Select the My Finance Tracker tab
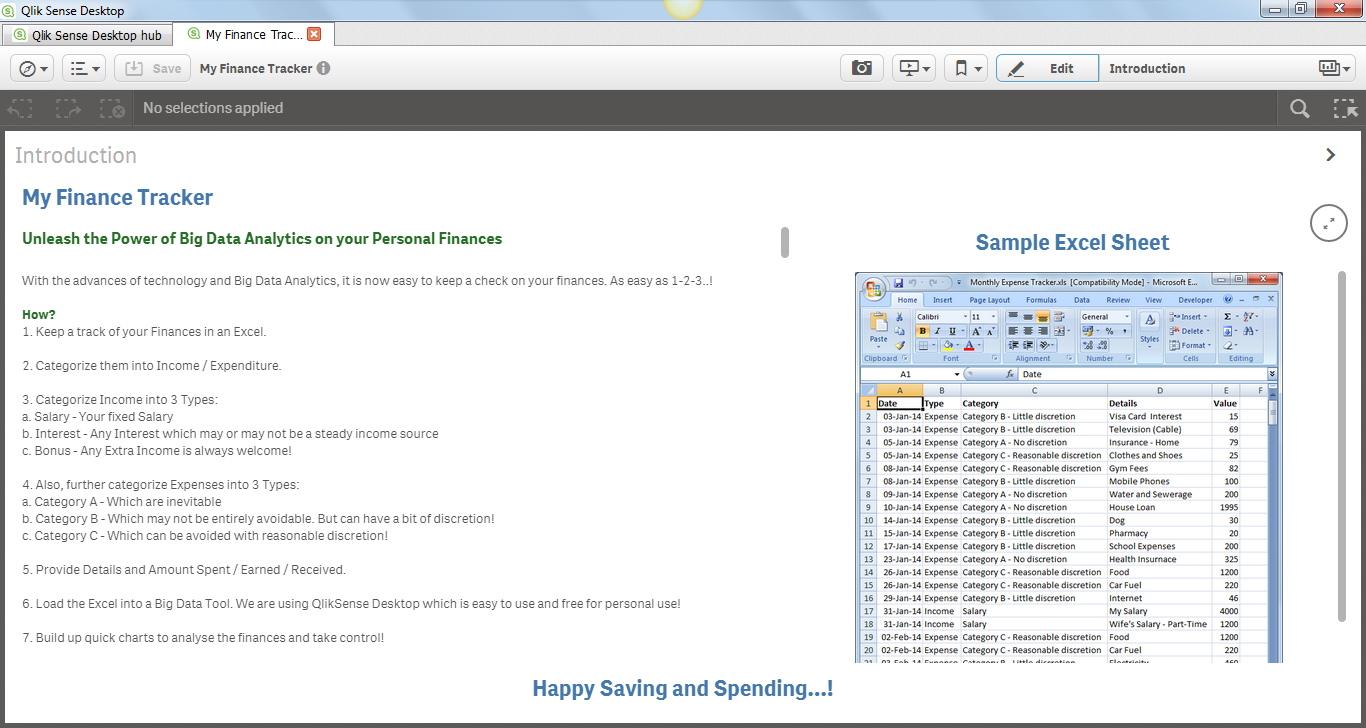 pyautogui.click(x=253, y=34)
